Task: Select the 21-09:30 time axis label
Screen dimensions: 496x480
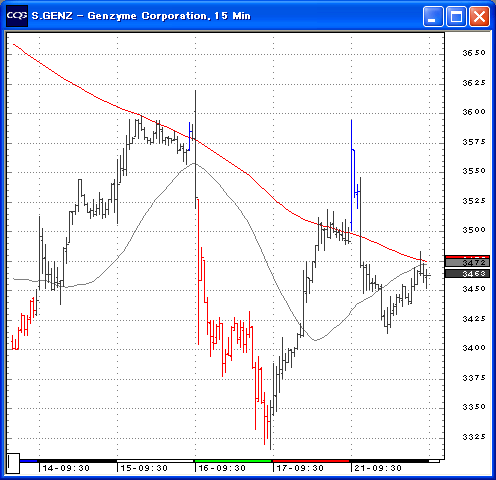Action: 378,468
